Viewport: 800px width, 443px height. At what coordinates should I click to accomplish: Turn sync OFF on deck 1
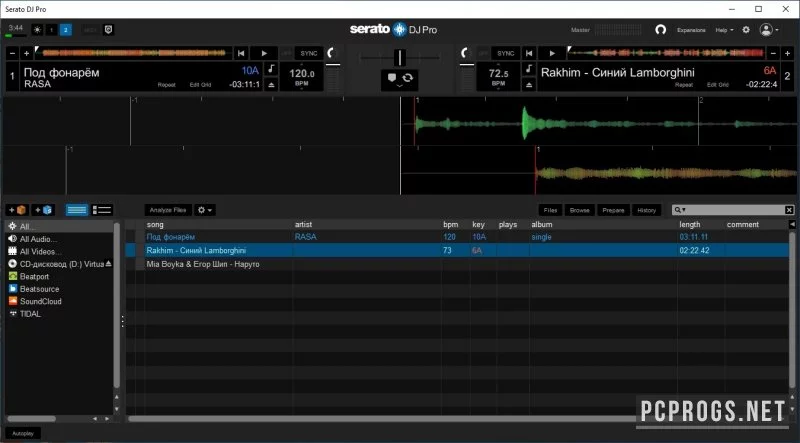[x=286, y=53]
